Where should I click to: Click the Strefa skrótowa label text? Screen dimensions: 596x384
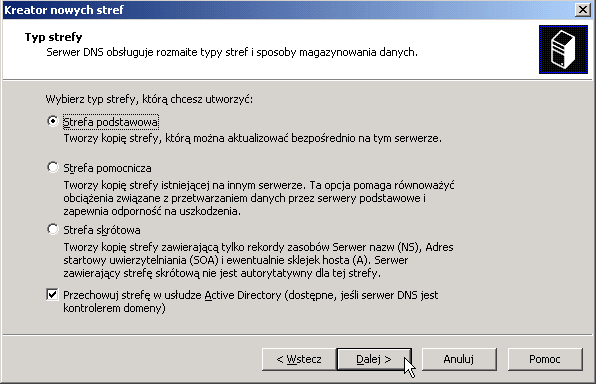coord(101,230)
